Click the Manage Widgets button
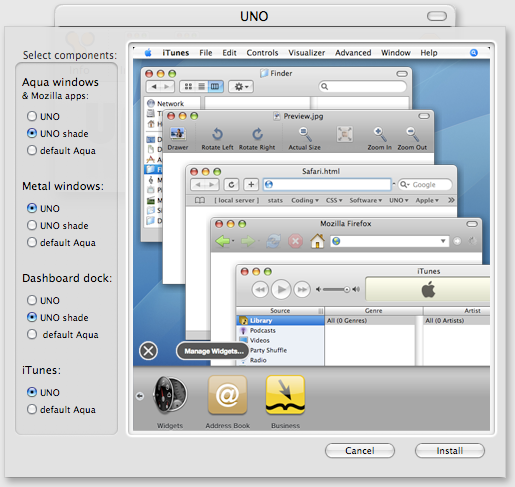 (x=213, y=351)
